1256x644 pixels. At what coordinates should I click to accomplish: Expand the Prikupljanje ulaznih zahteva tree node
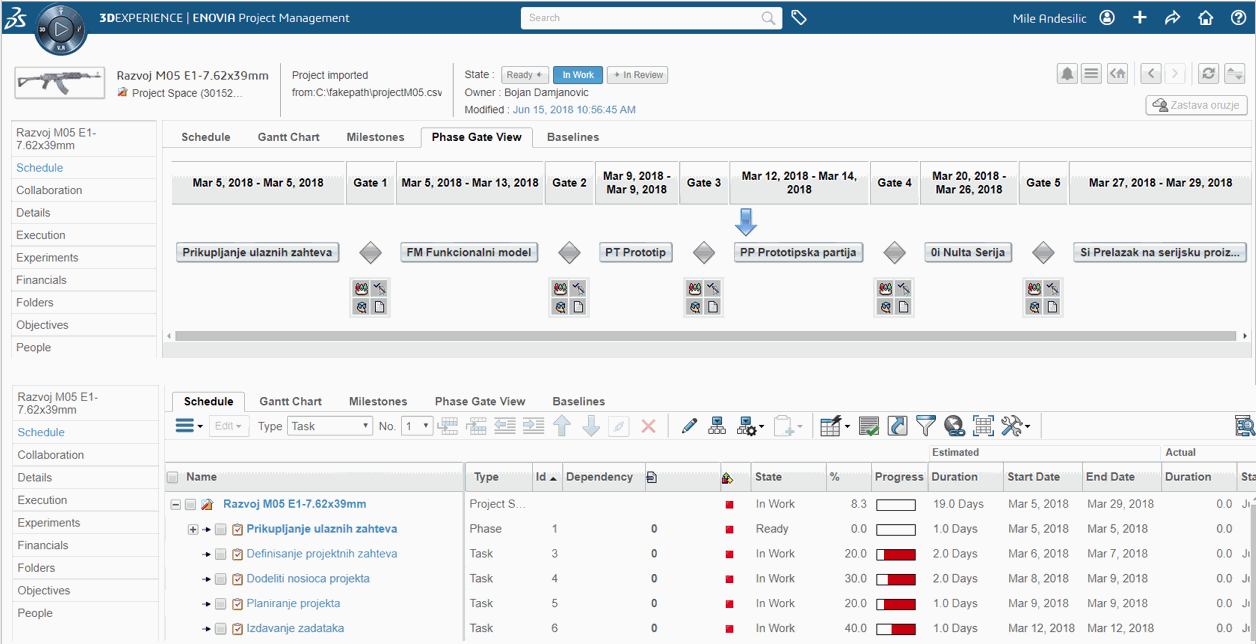[x=192, y=528]
